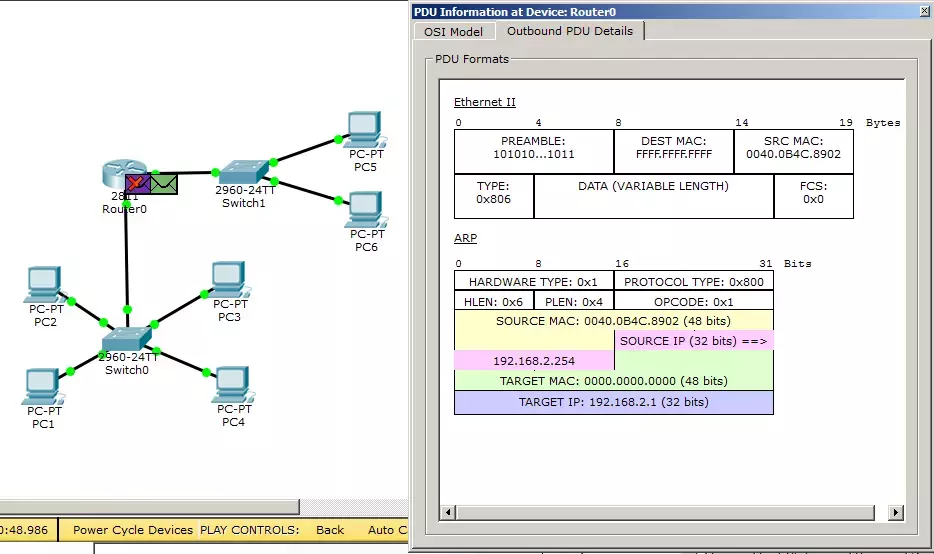Open the failed purple PDU envelope with red X
This screenshot has width=934, height=554.
tap(138, 183)
